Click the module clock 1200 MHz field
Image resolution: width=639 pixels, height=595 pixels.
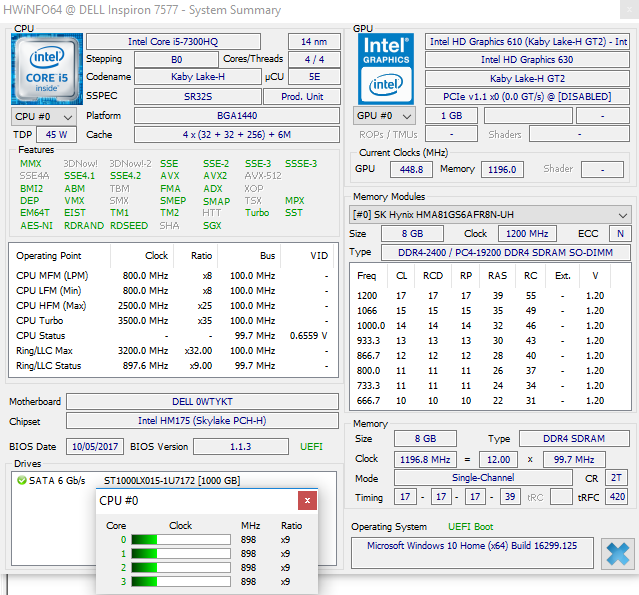(x=527, y=234)
